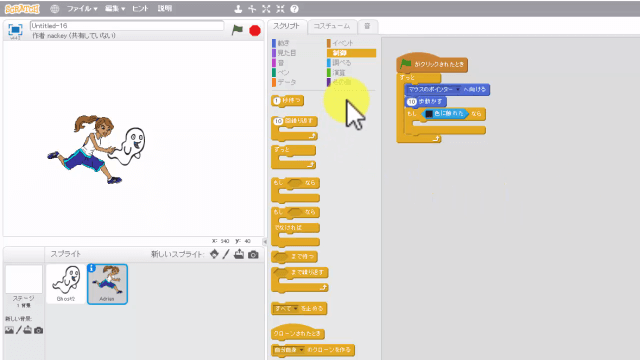Select the 調べる block category

click(341, 63)
